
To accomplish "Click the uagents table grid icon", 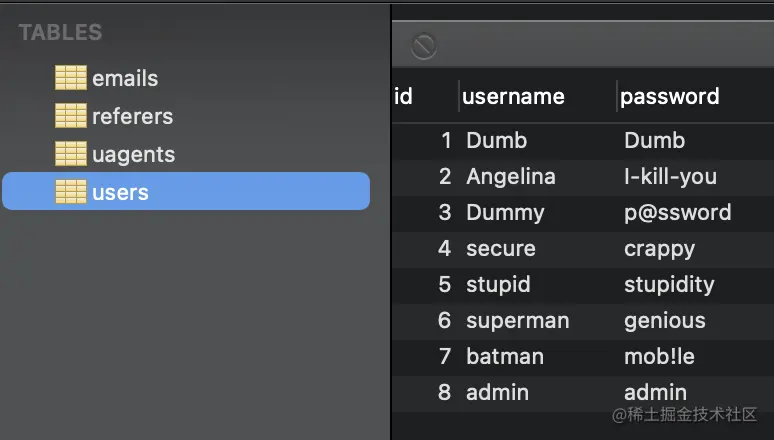I will coord(71,154).
